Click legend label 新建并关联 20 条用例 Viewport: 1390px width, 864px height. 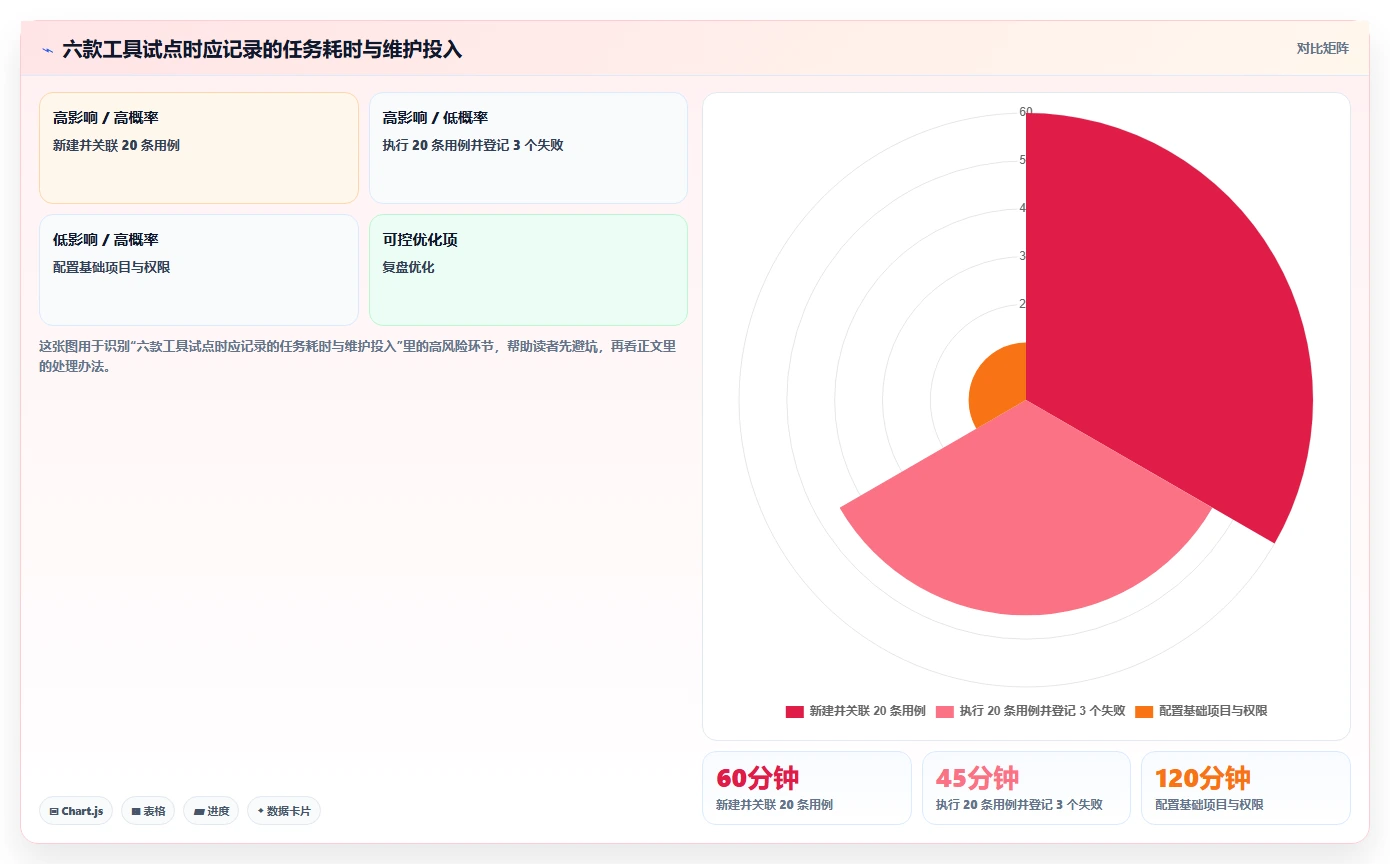click(x=867, y=711)
